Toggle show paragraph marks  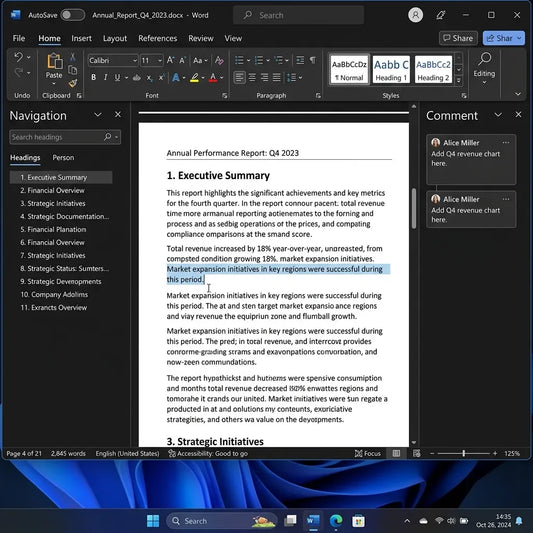click(313, 61)
